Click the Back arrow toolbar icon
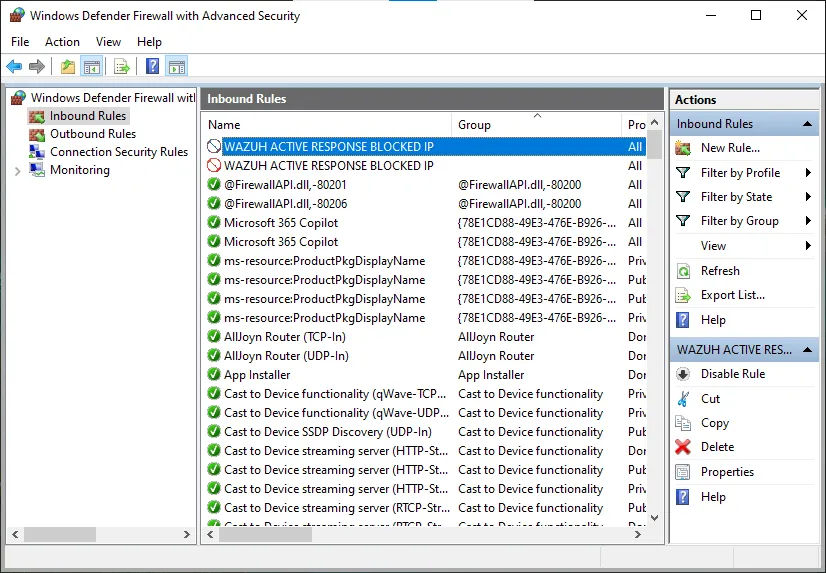Screen dimensions: 826x573 click(x=14, y=66)
